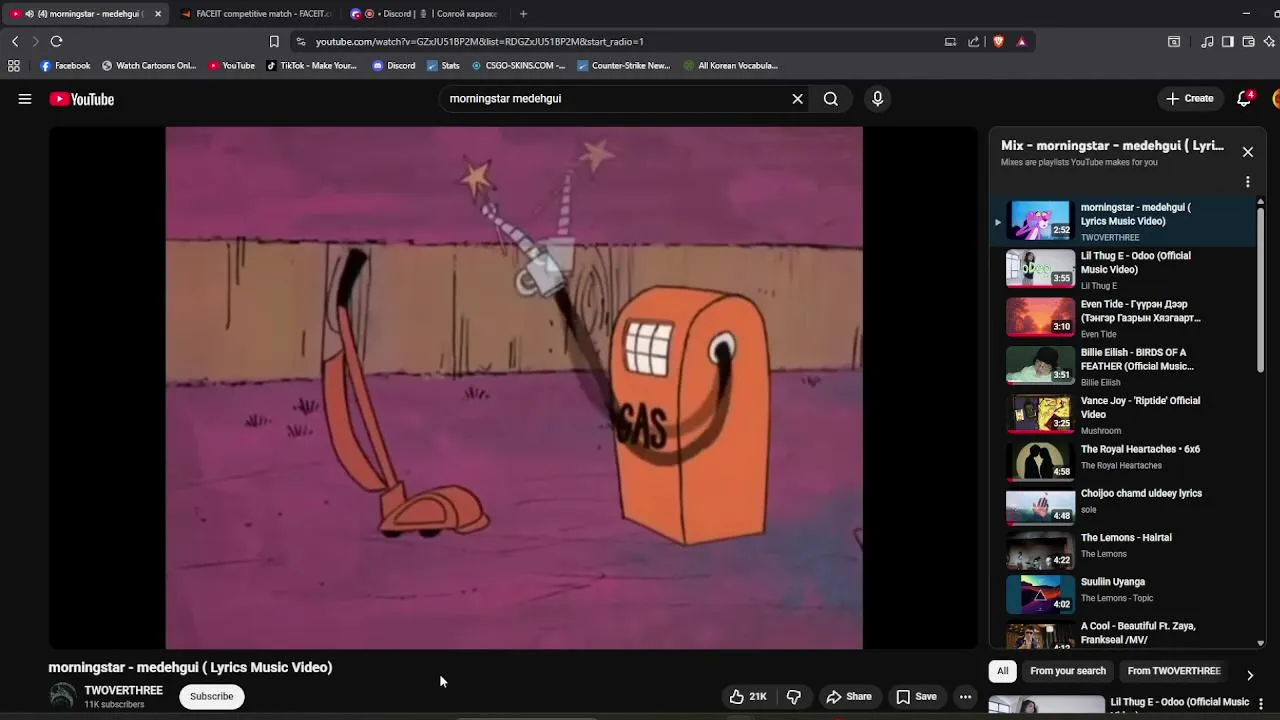This screenshot has width=1280, height=720.
Task: Select the All filter chip
Action: point(1003,671)
